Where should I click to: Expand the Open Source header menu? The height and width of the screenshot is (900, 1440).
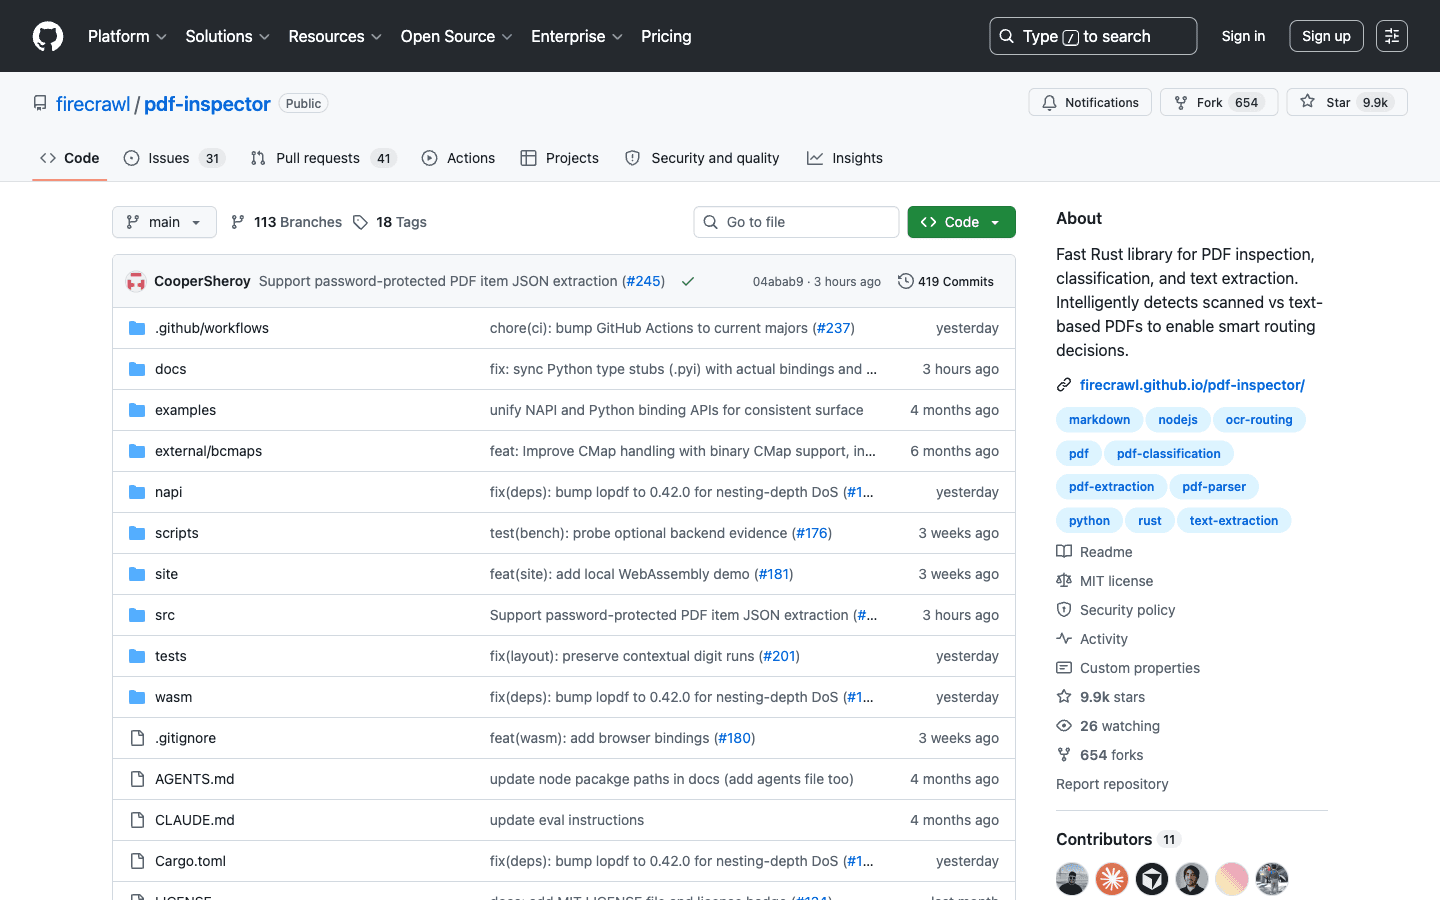click(x=456, y=36)
